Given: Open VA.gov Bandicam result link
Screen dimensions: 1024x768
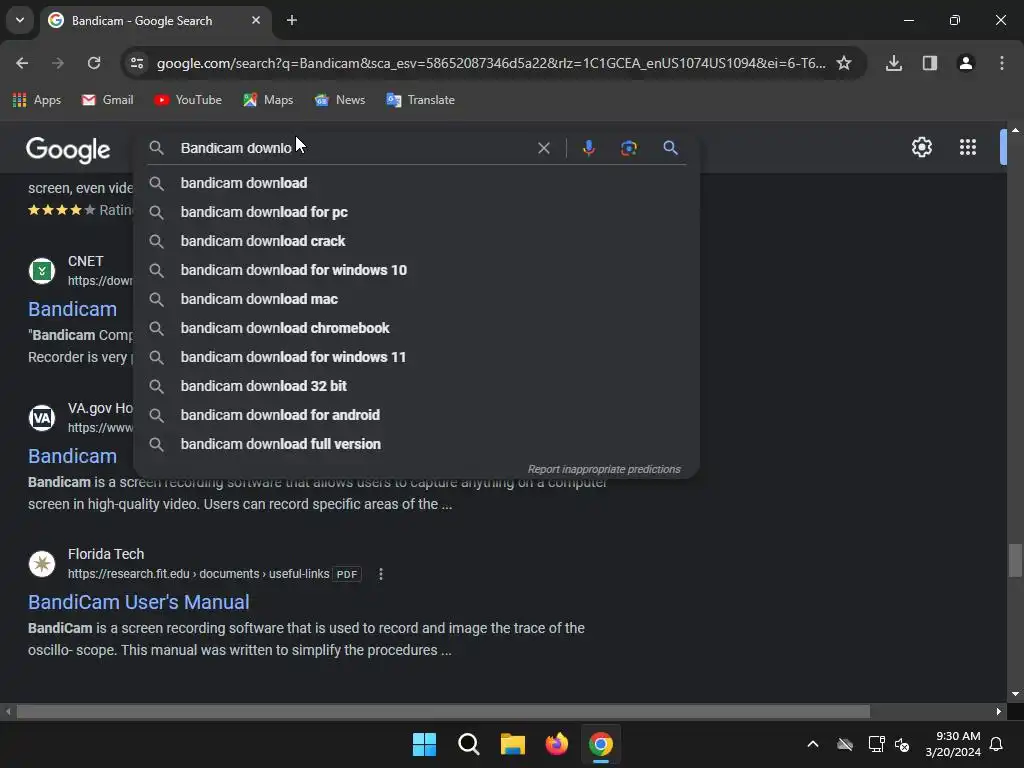Looking at the screenshot, I should (x=72, y=456).
